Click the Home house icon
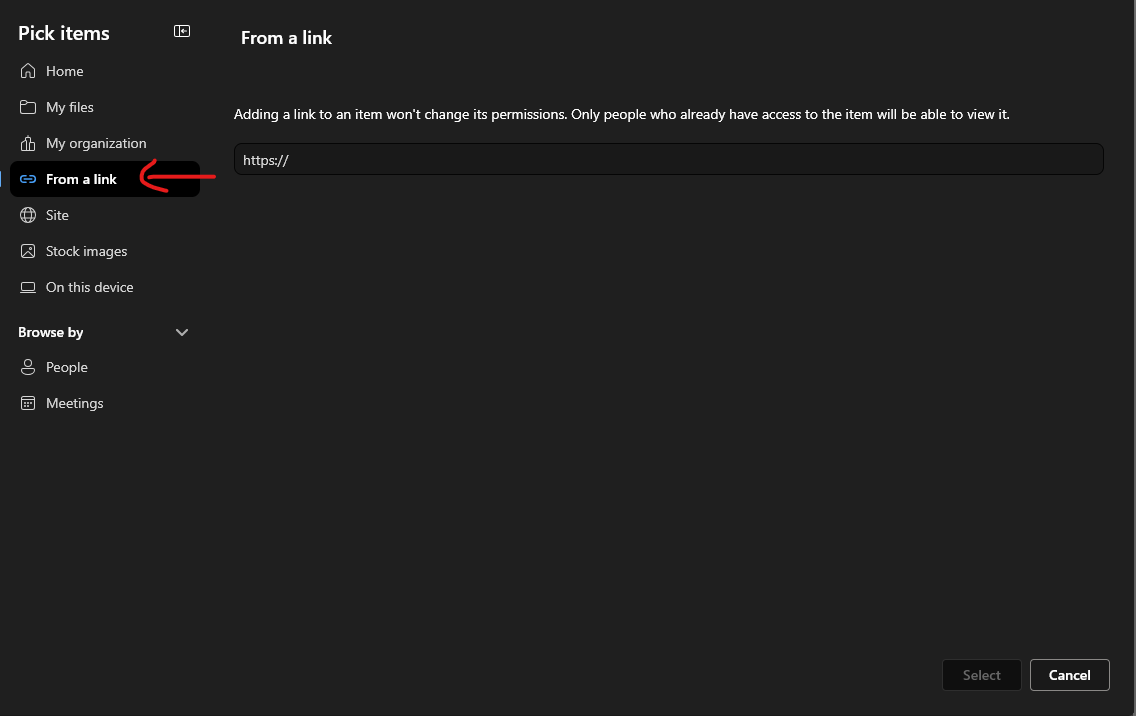Image resolution: width=1136 pixels, height=716 pixels. tap(28, 71)
